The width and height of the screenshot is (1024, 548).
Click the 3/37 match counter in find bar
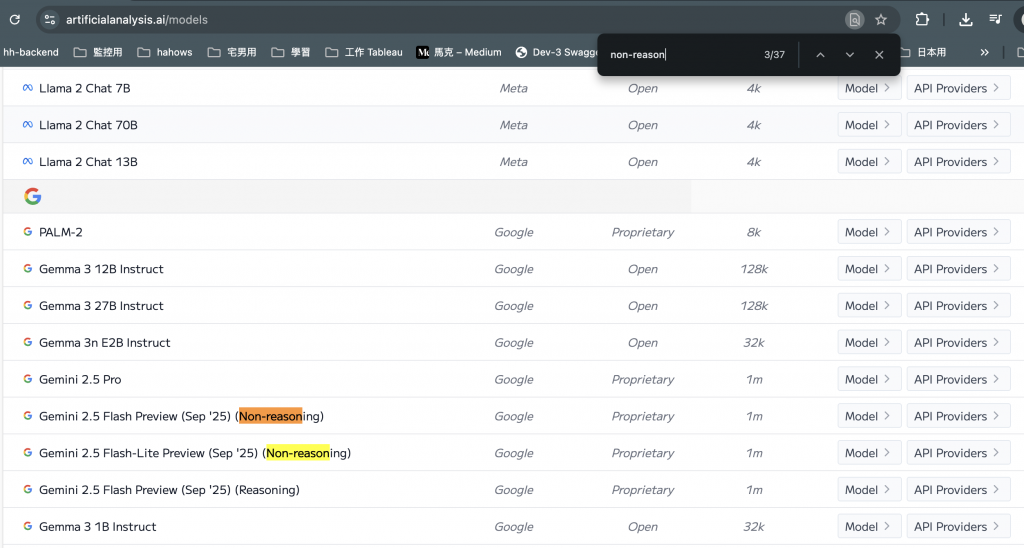coord(775,55)
